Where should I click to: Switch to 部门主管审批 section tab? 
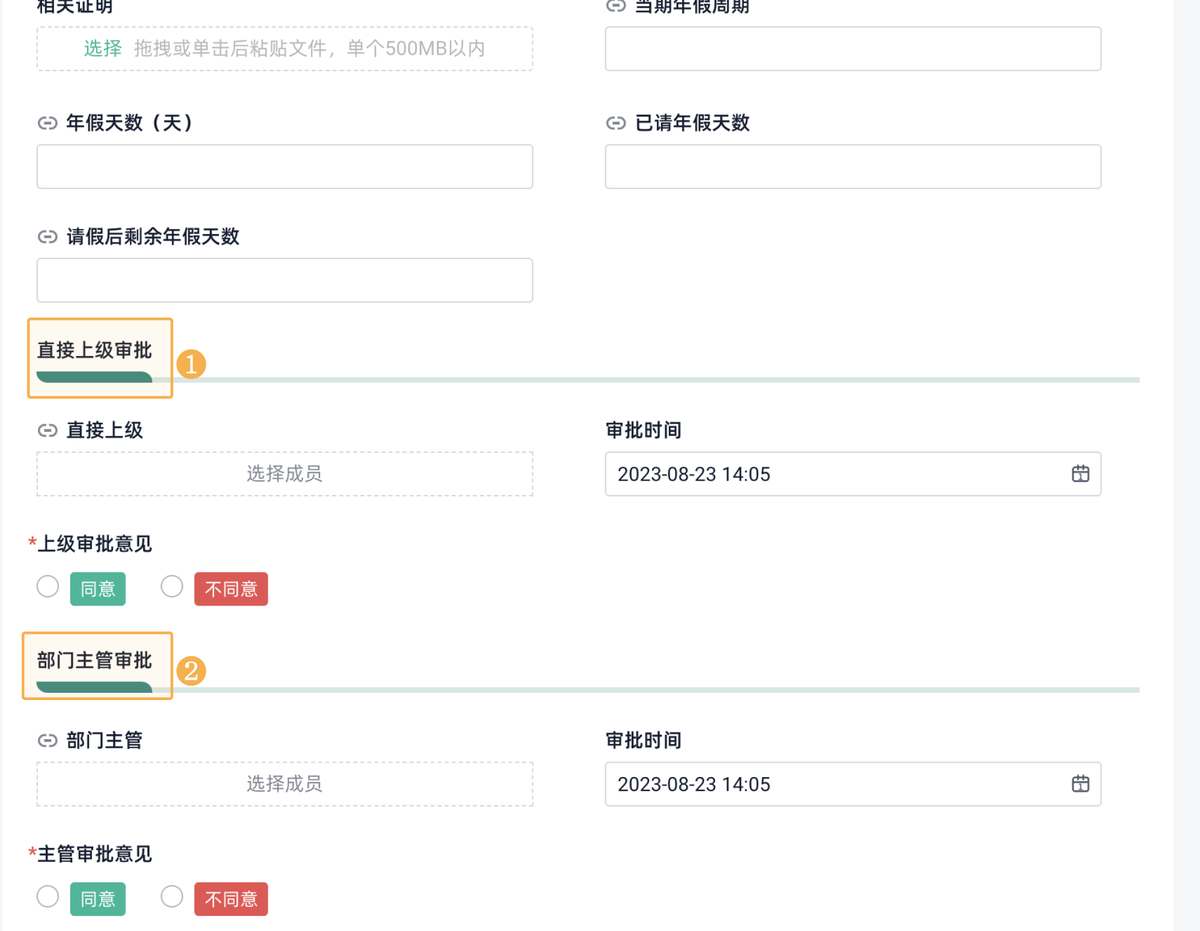(x=95, y=662)
